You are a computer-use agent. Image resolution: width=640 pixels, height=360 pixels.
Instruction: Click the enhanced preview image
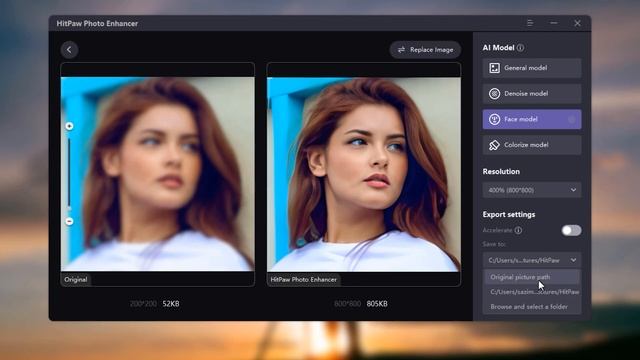coord(364,174)
